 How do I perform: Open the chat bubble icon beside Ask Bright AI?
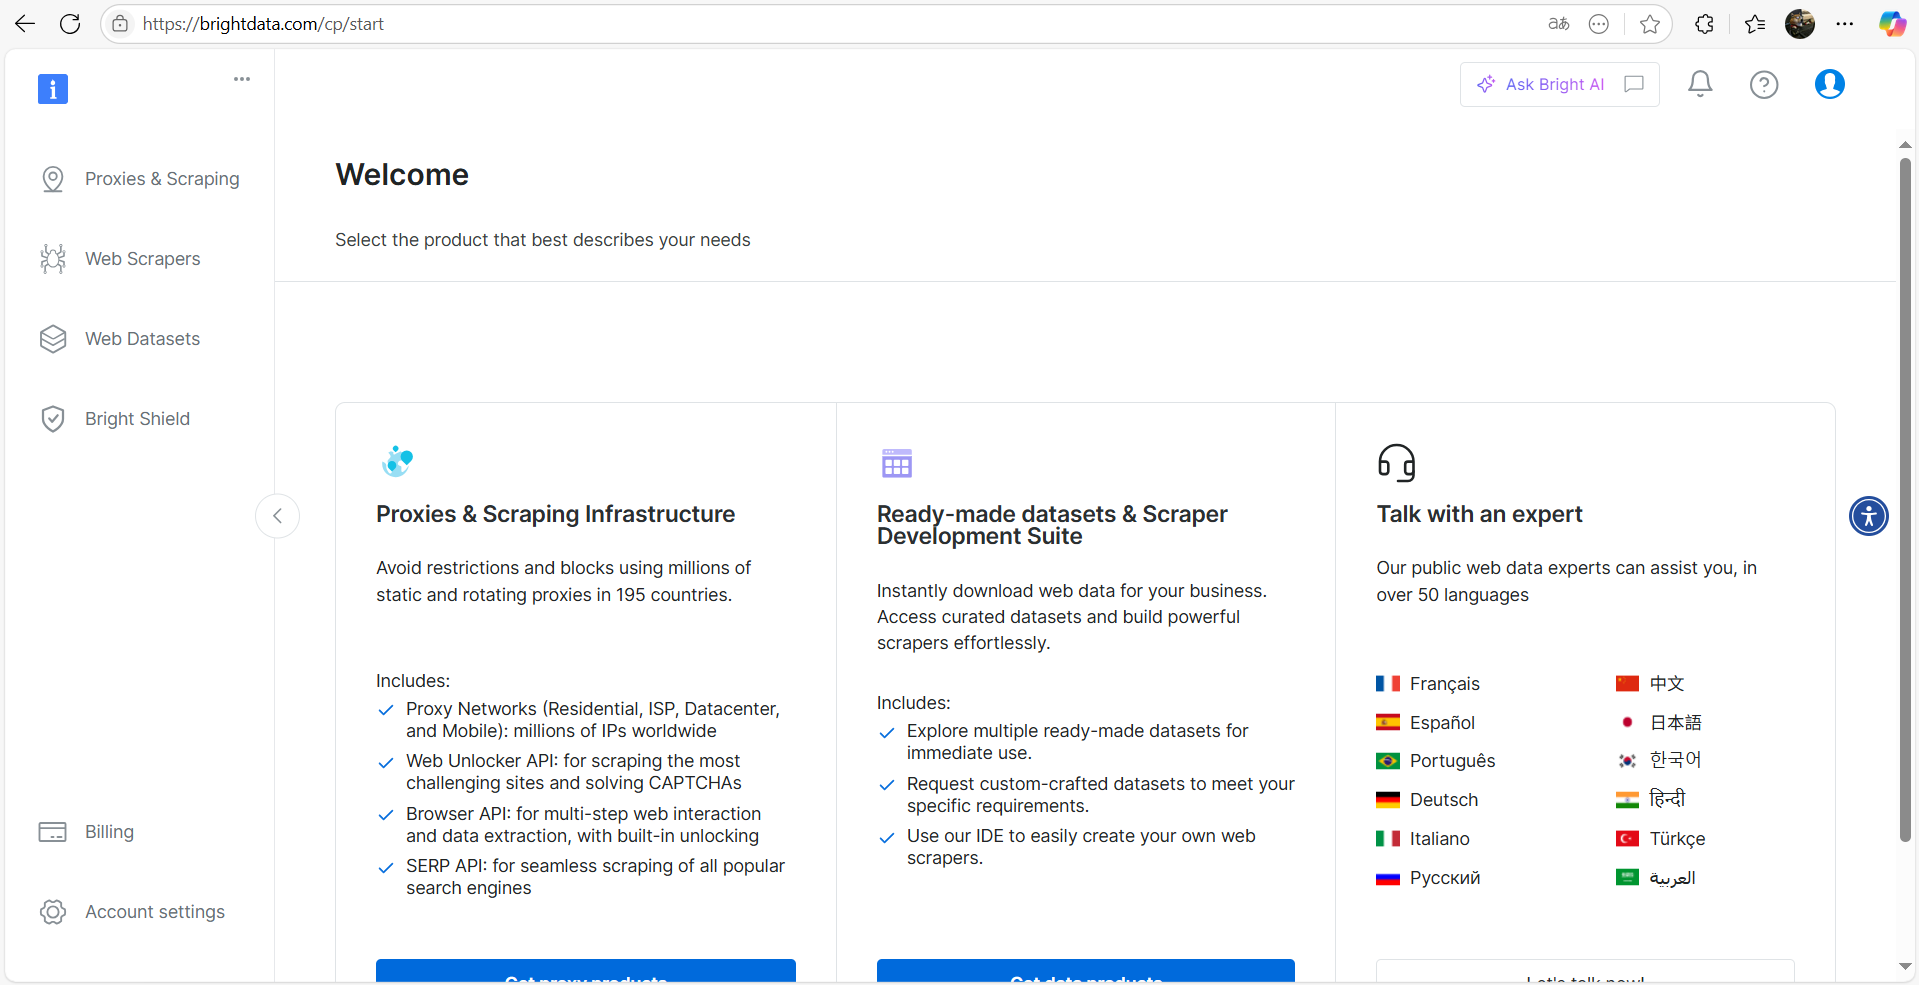pyautogui.click(x=1634, y=84)
